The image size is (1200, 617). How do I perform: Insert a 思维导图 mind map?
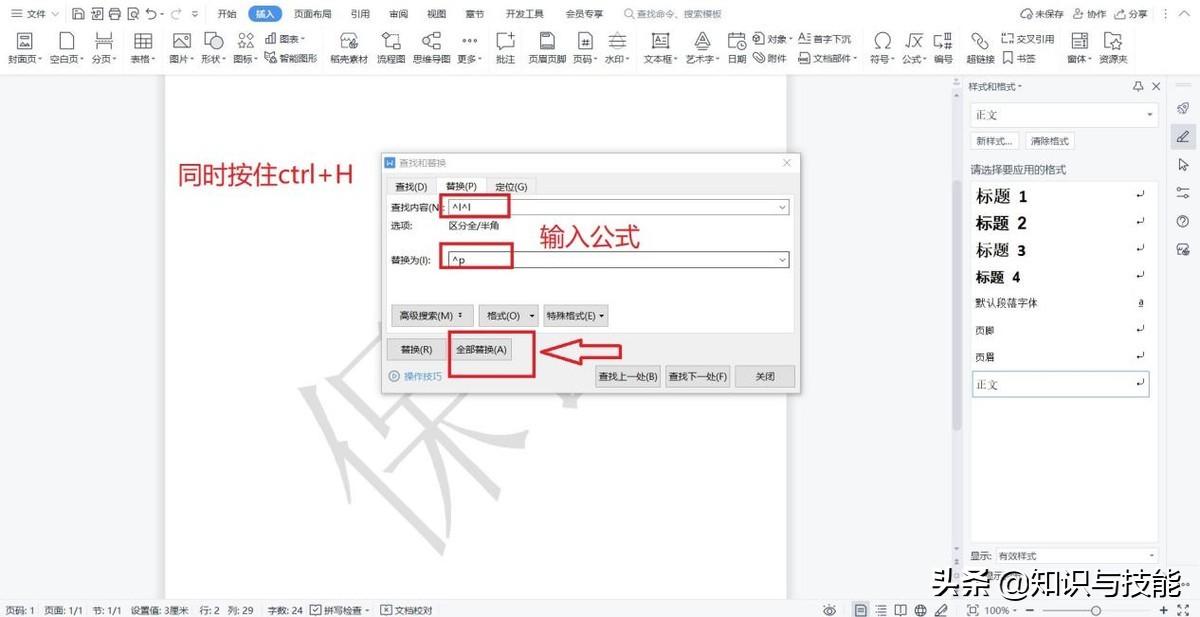pos(430,45)
